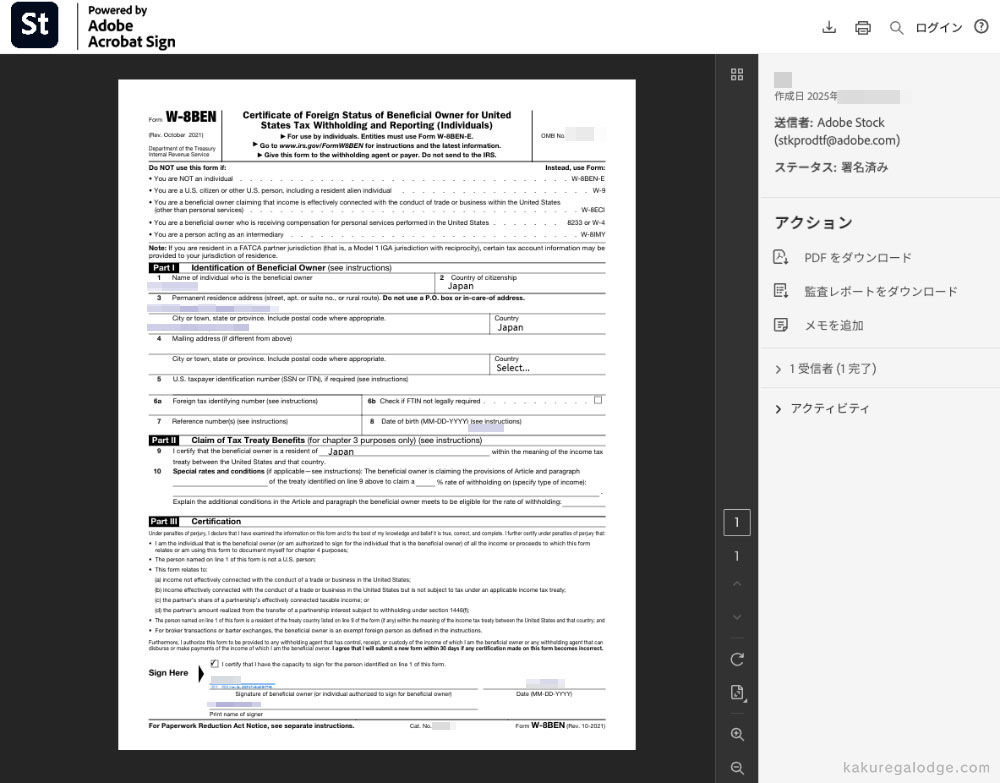Open help via question mark icon

(981, 27)
